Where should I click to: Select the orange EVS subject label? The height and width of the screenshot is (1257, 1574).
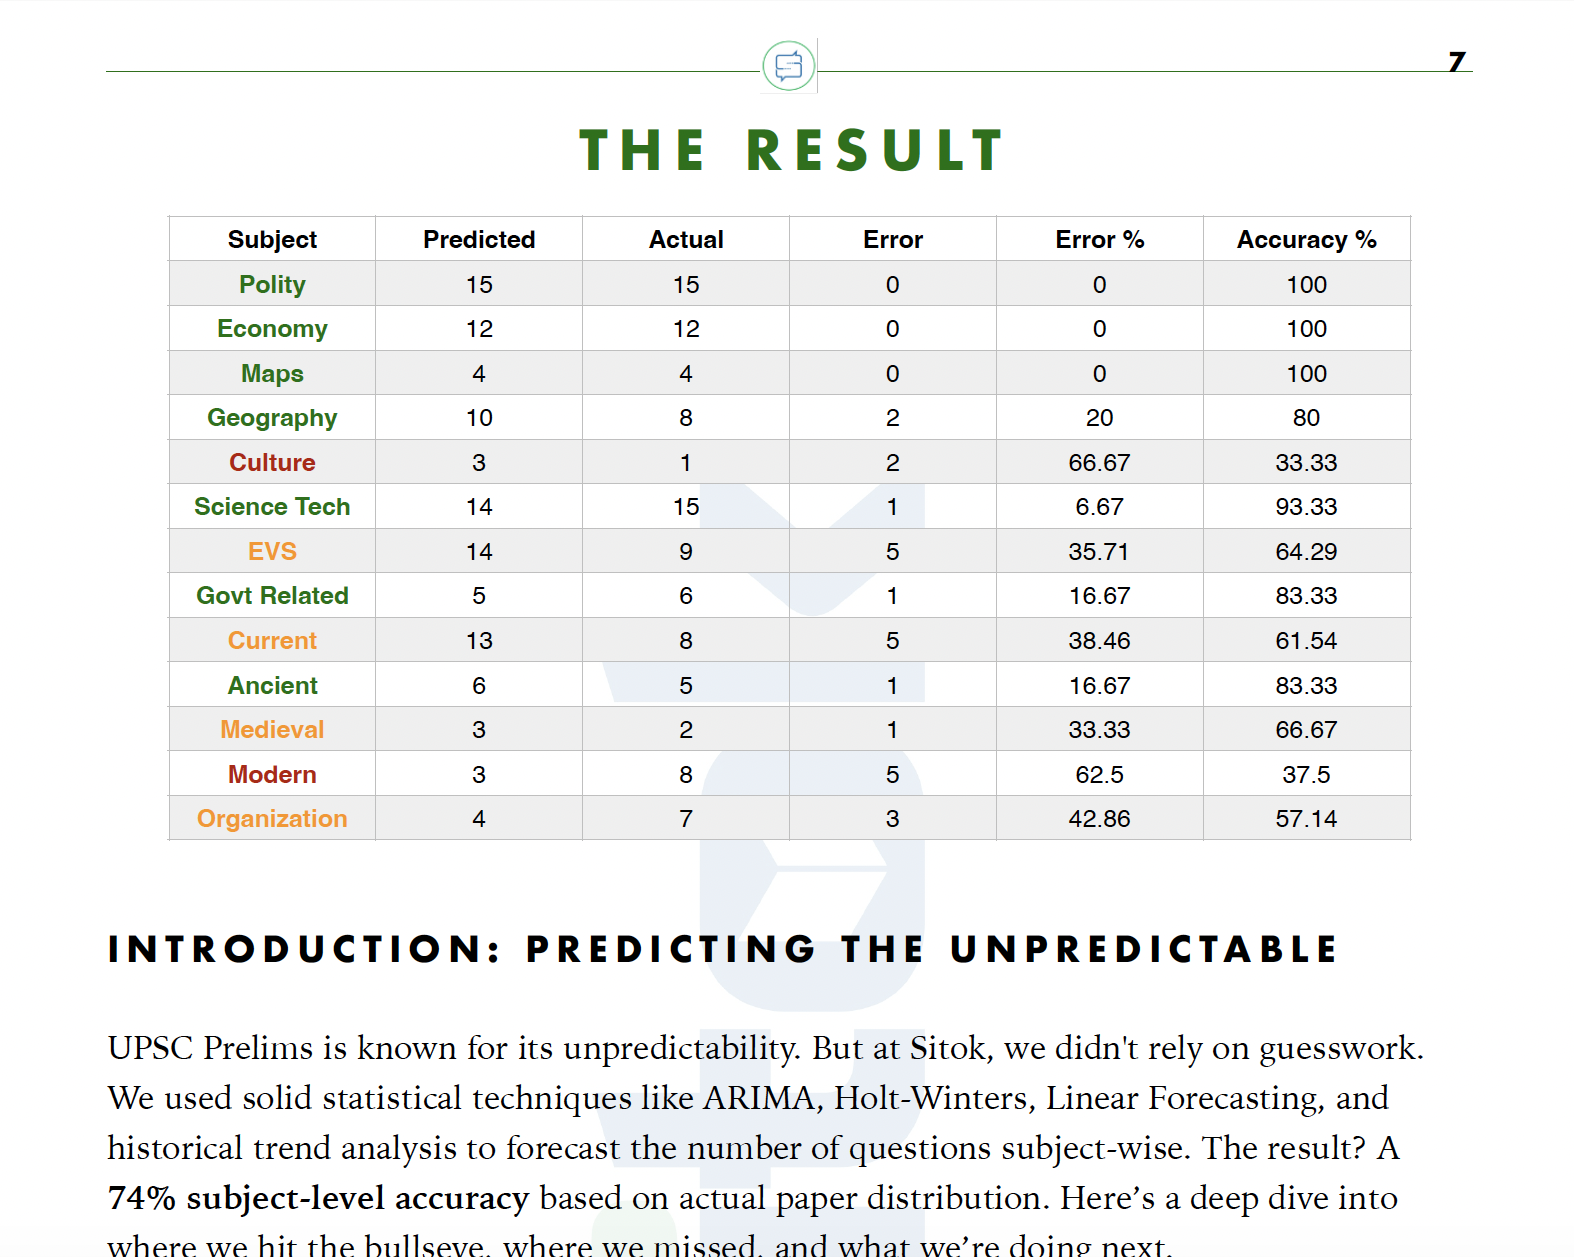(x=272, y=552)
